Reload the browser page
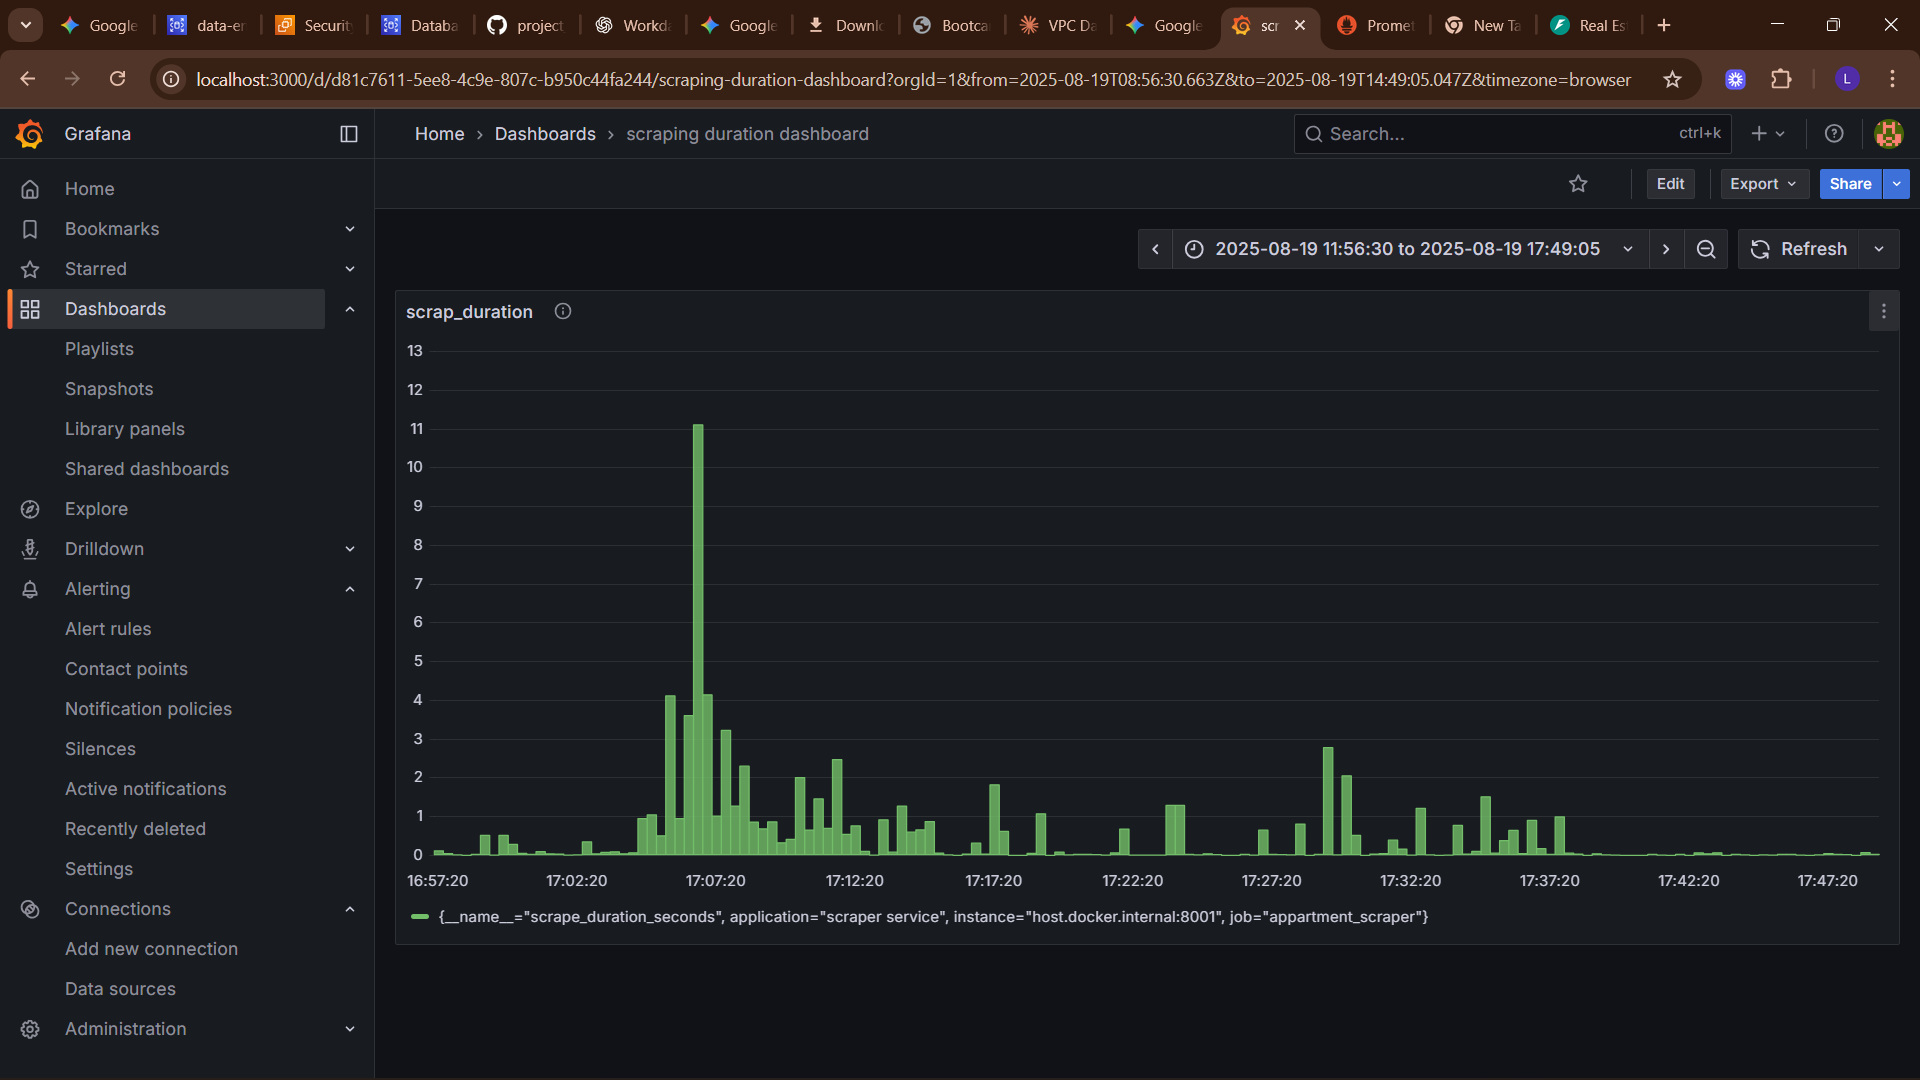This screenshot has width=1920, height=1080. (x=118, y=79)
